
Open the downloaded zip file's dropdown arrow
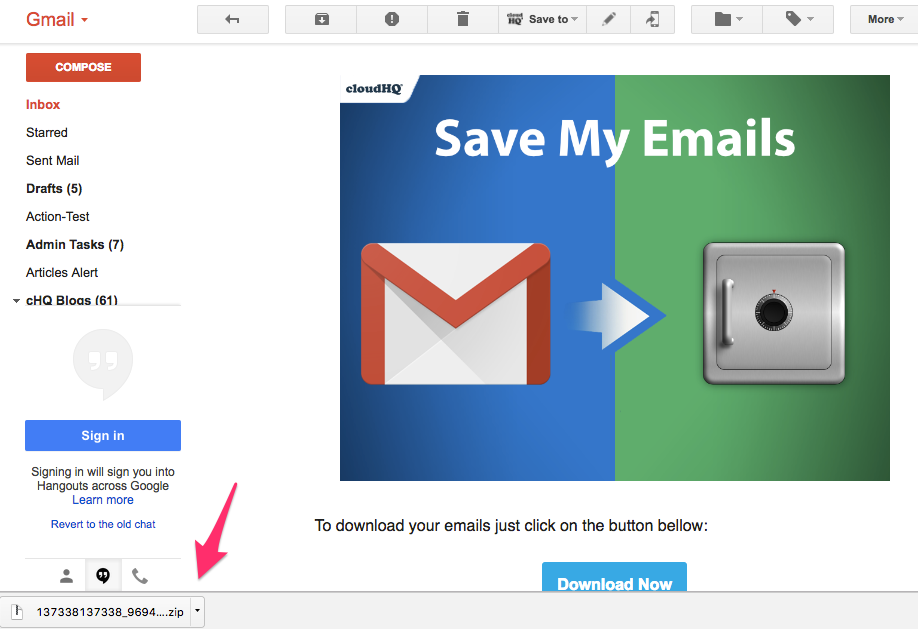click(197, 611)
